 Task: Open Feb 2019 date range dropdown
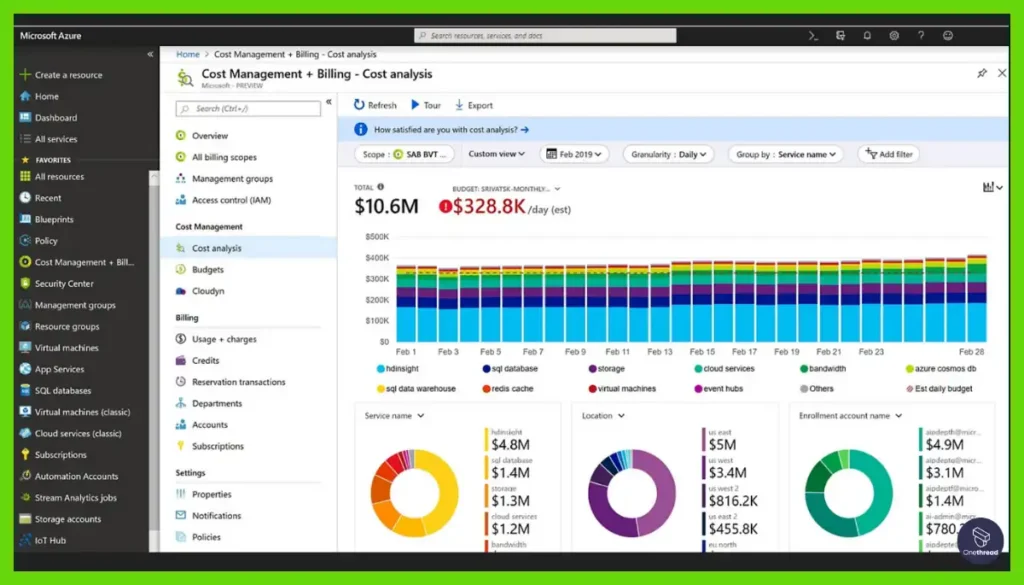coord(574,154)
